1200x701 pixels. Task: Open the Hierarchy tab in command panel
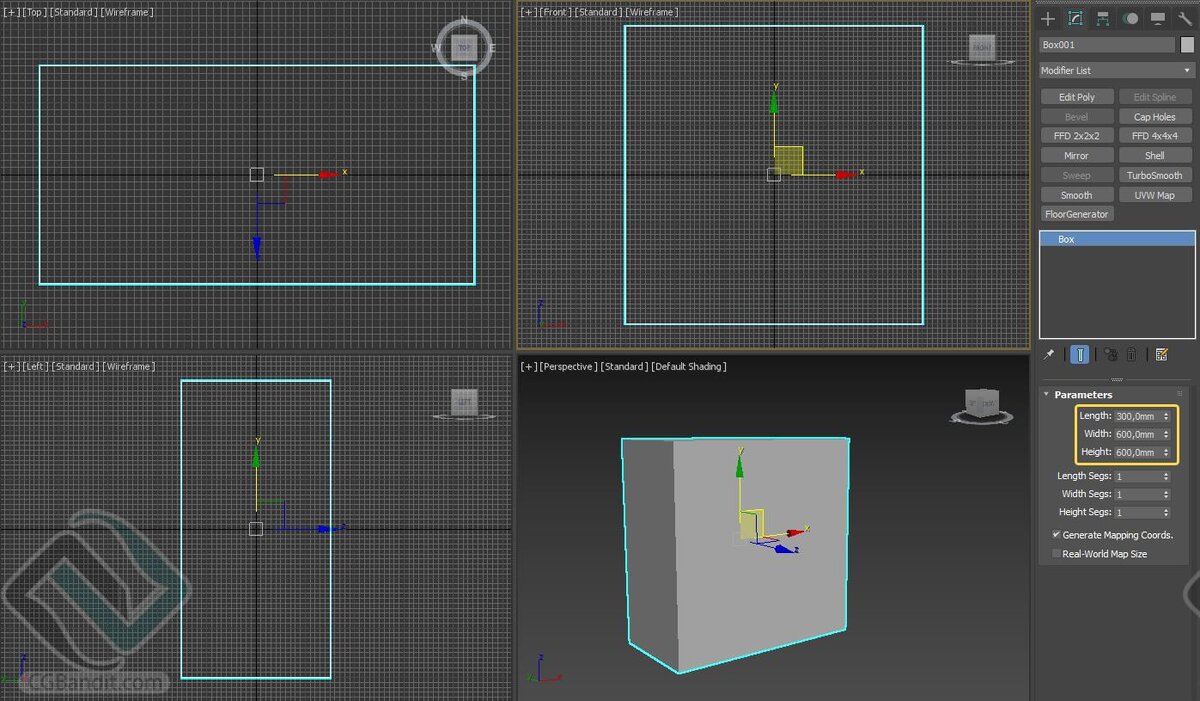coord(1103,19)
